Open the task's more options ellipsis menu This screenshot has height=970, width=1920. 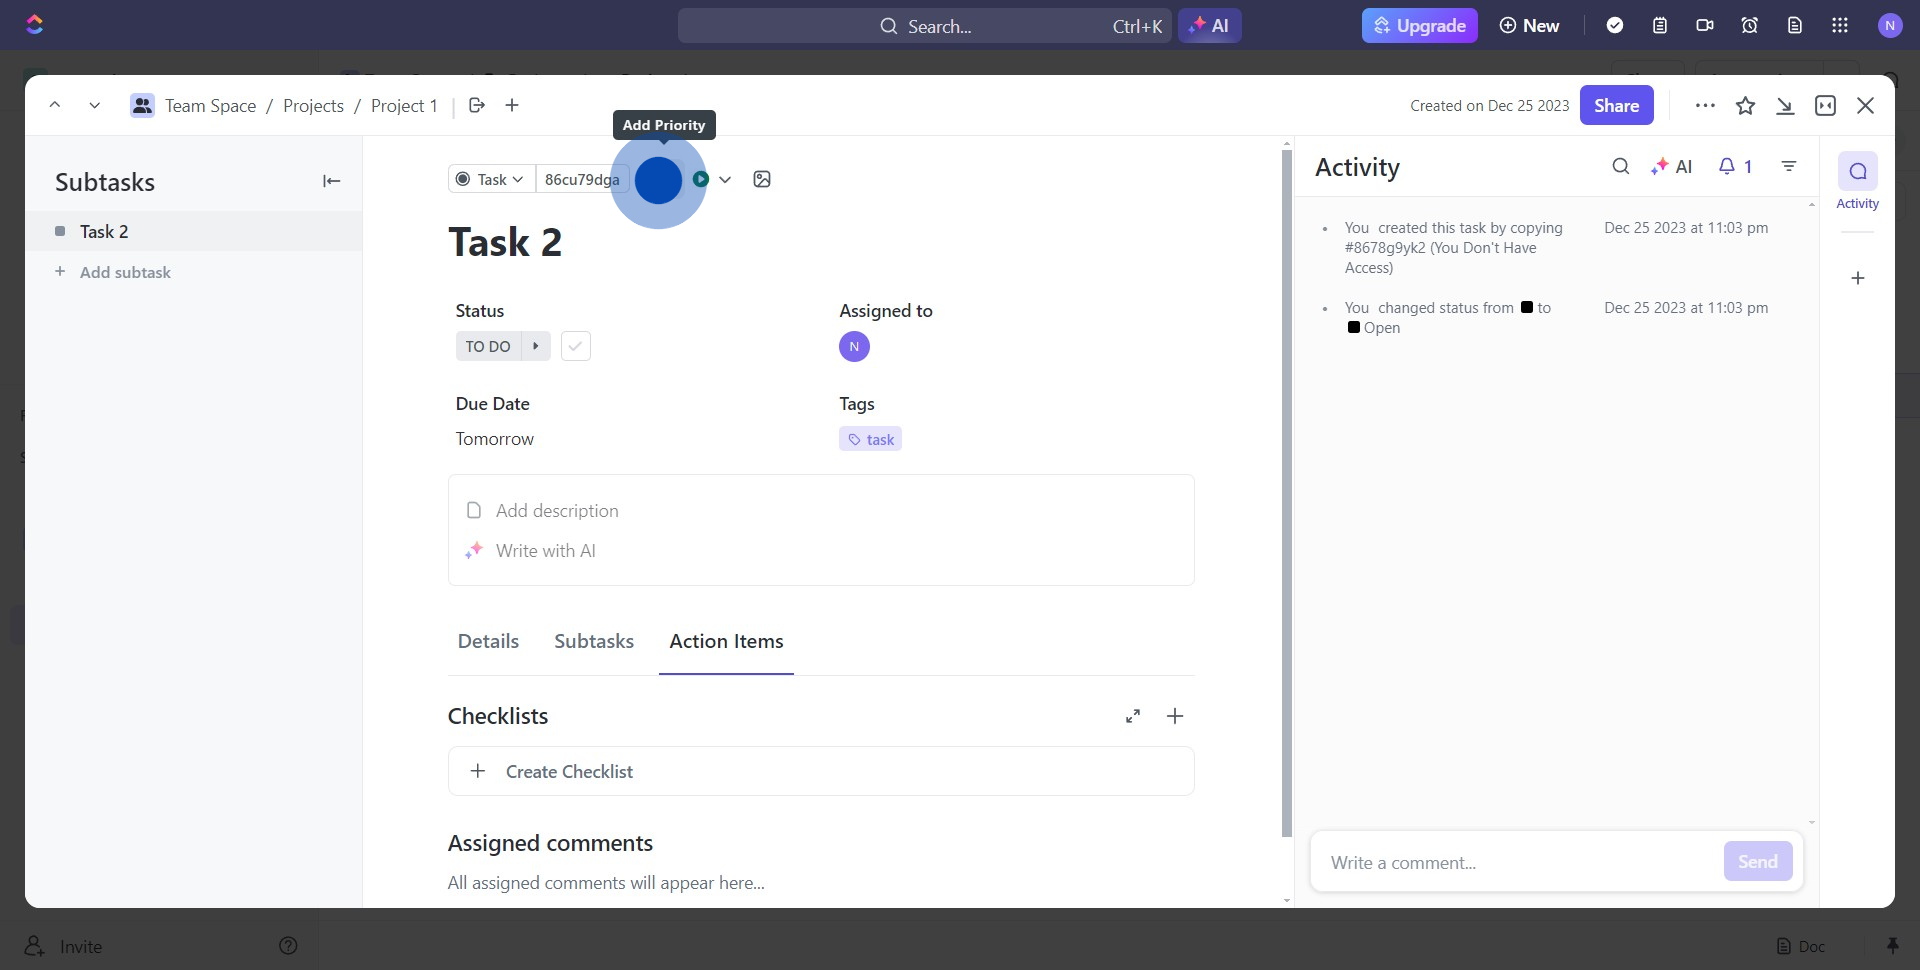(x=1705, y=106)
